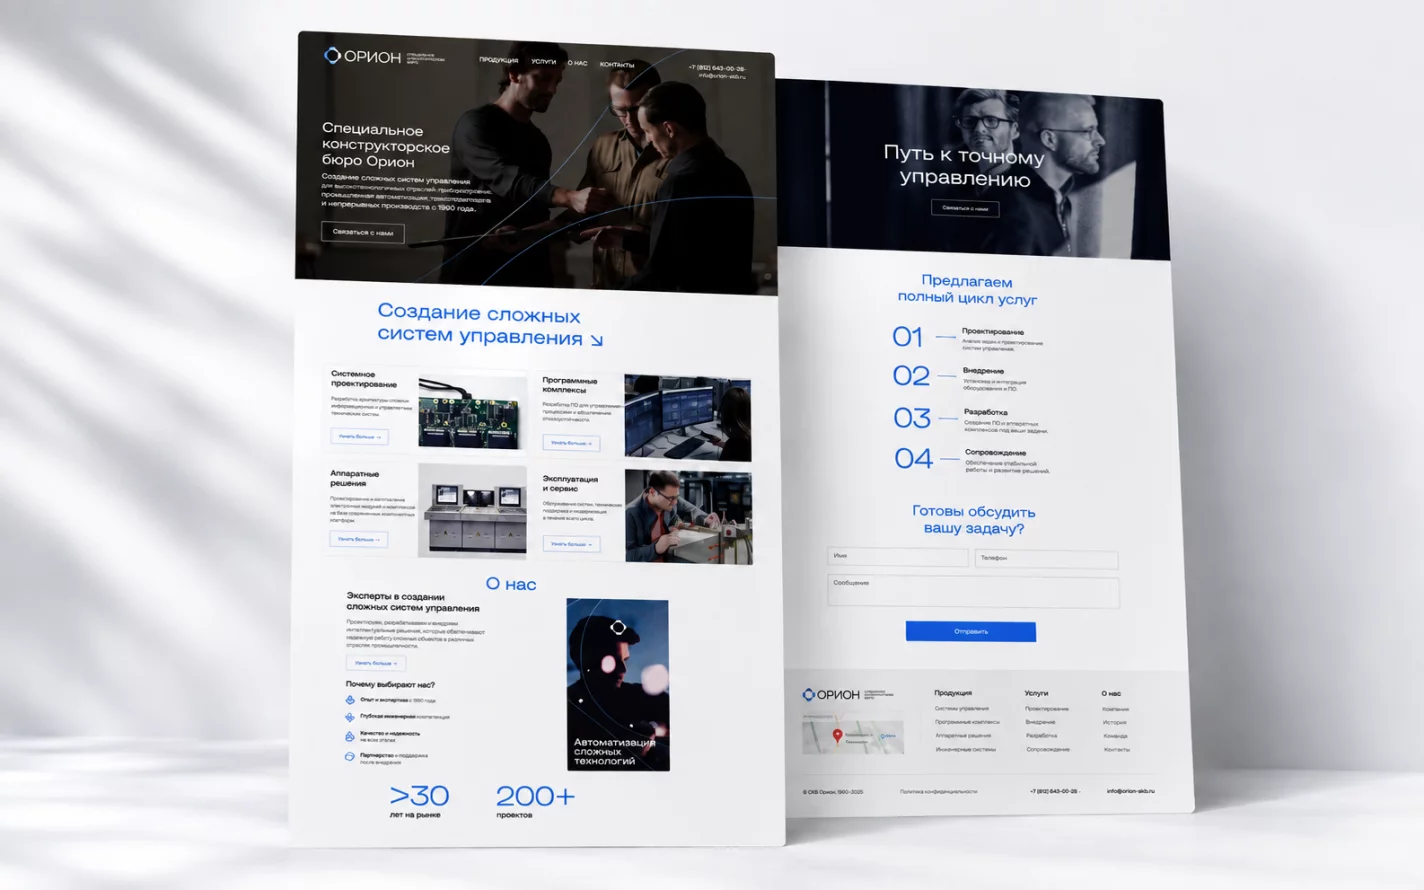Click the engineer servicing equipment photo
1424x890 pixels.
[x=689, y=516]
